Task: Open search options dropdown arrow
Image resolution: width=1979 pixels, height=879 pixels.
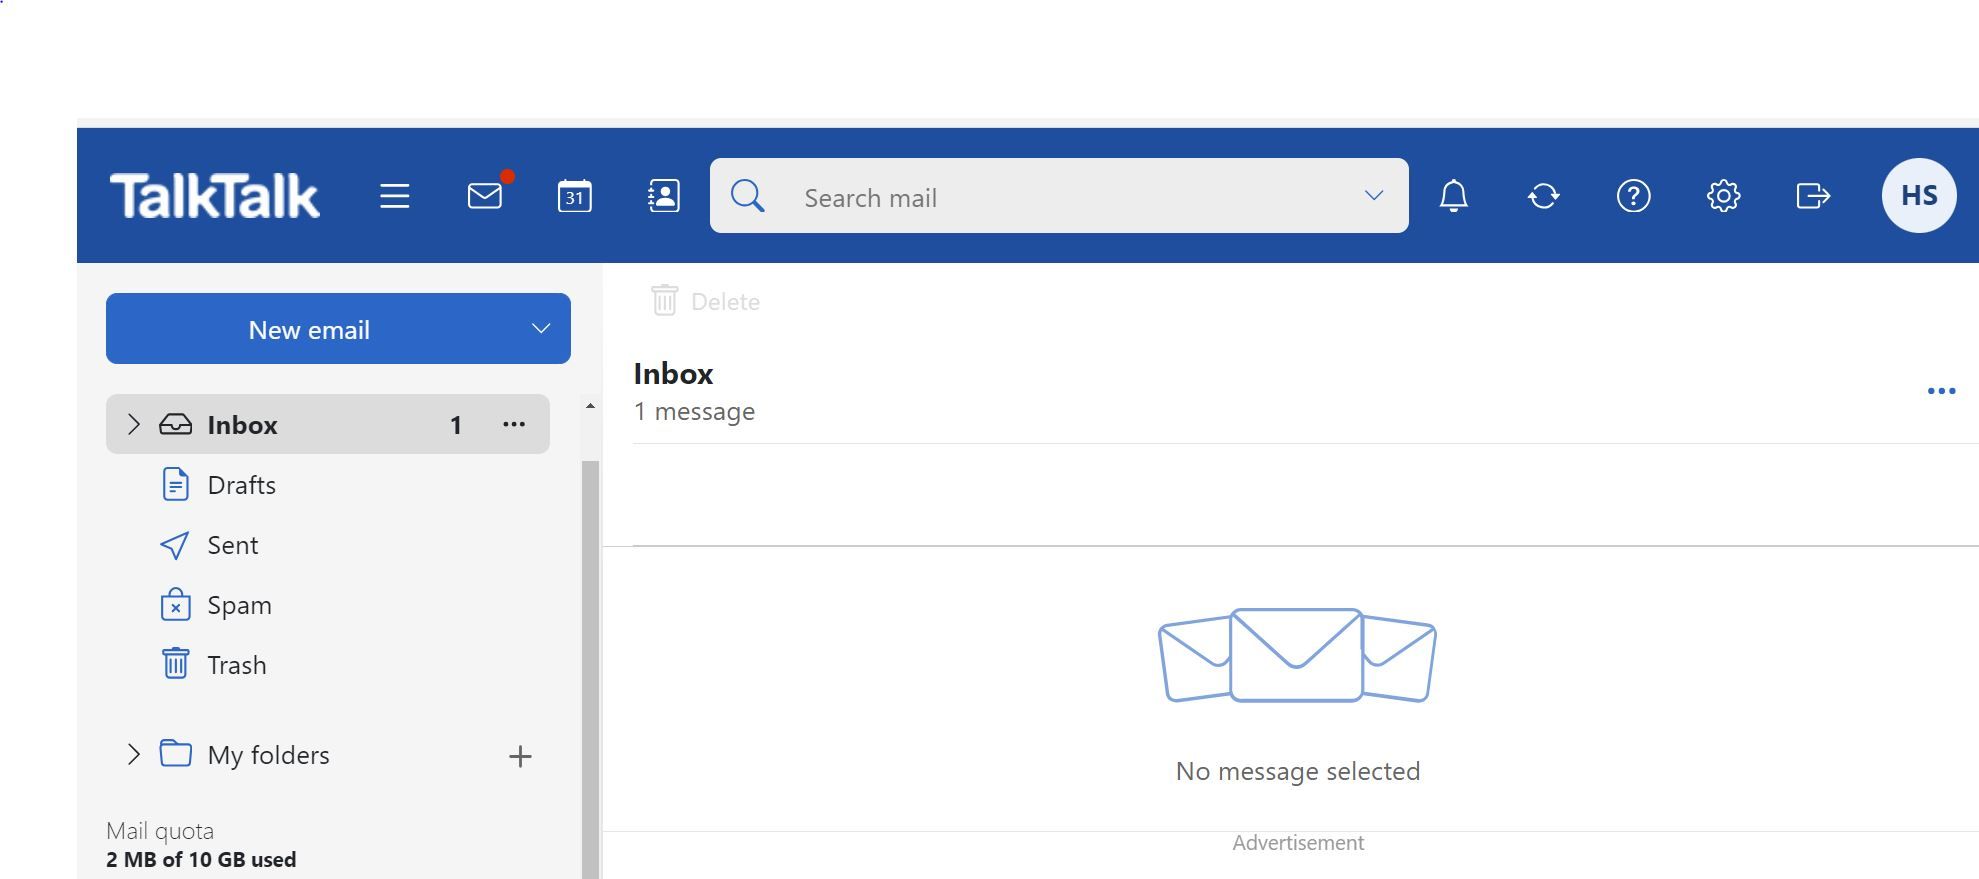Action: click(x=1374, y=196)
